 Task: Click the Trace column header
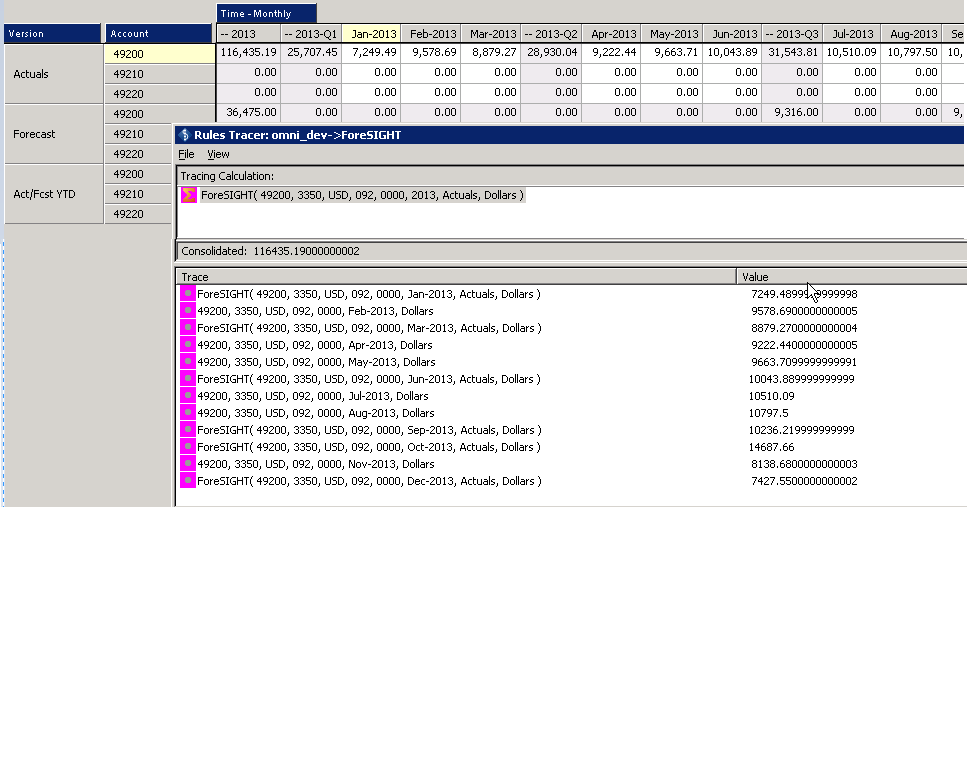[456, 277]
